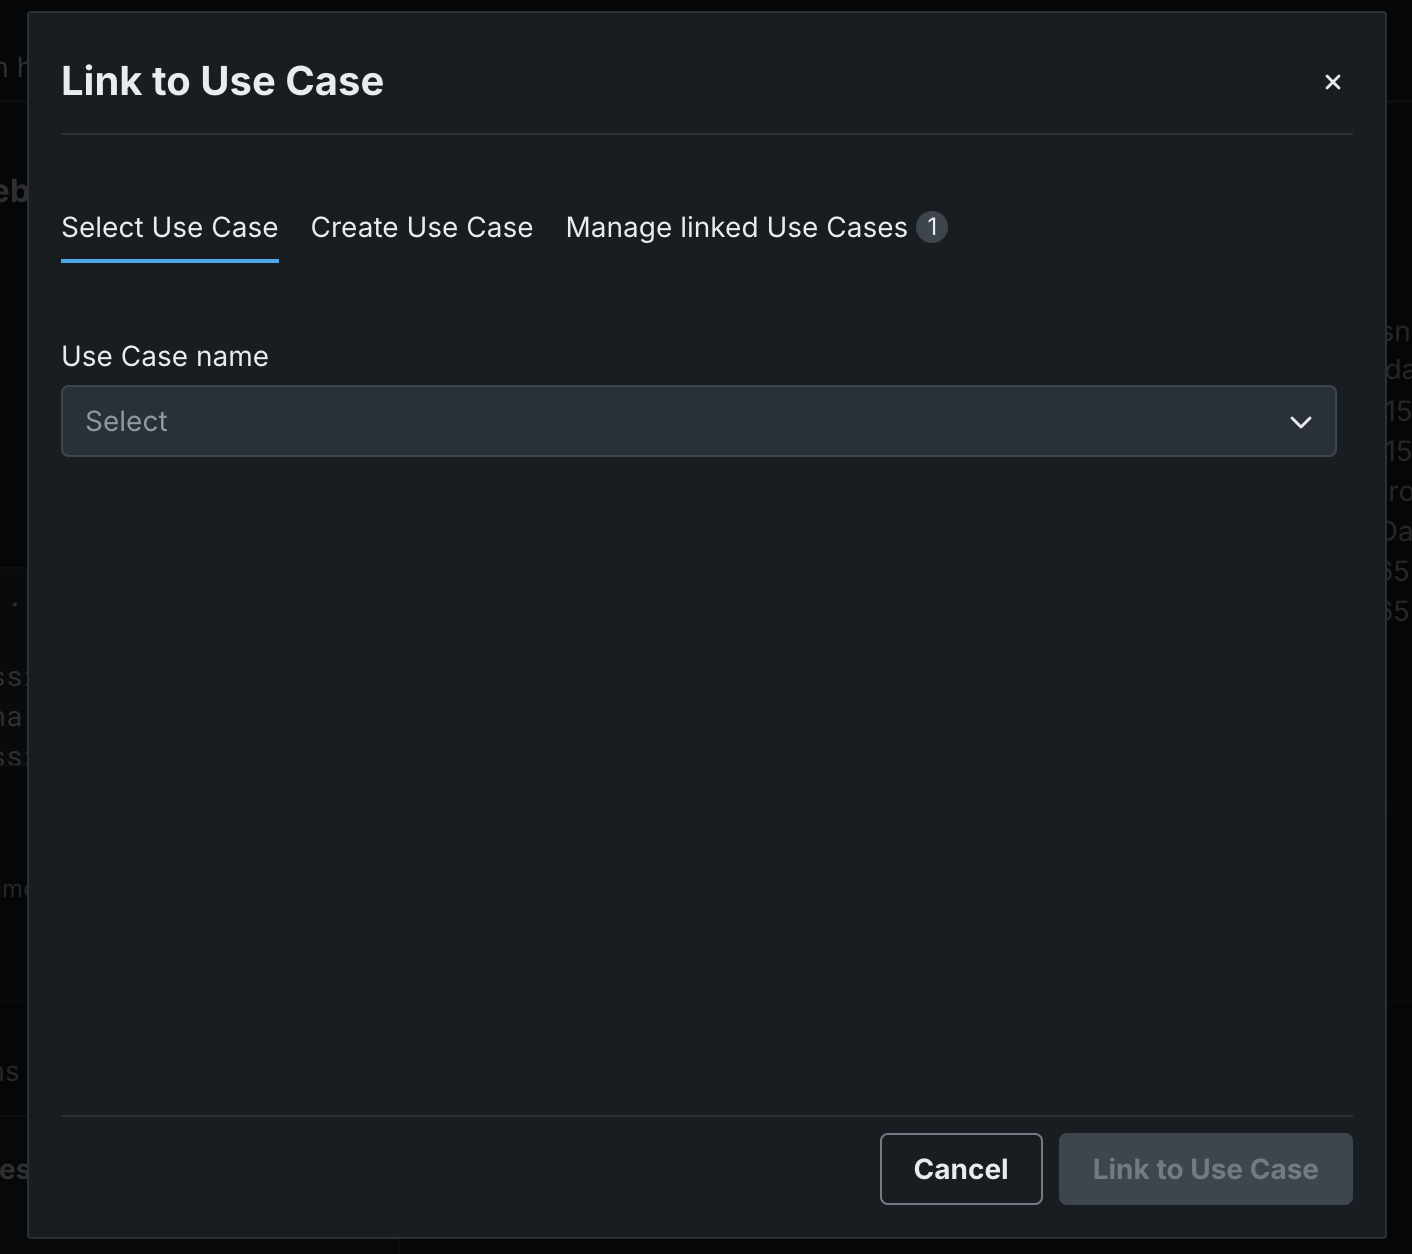Confirm with the greyed-out Link to Use Case button
Image resolution: width=1412 pixels, height=1254 pixels.
pos(1205,1169)
